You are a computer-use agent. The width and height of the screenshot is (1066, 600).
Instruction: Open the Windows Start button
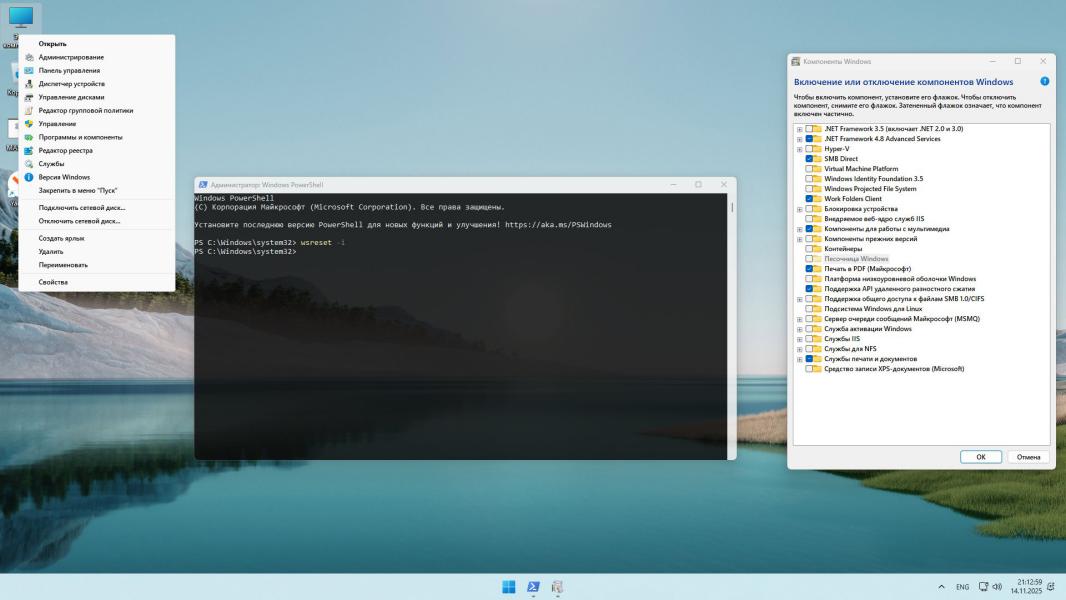(x=509, y=587)
